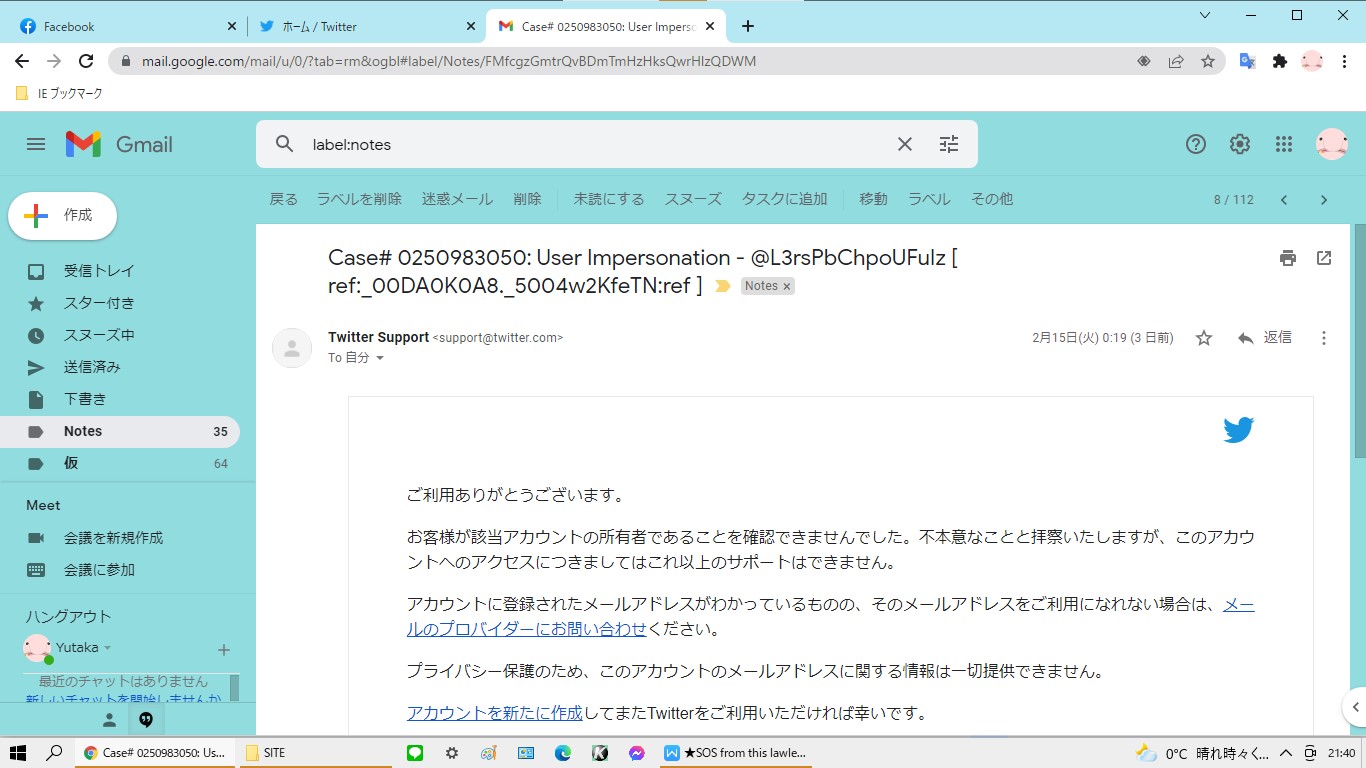Open the 受信トレイ inbox folder
The image size is (1366, 768).
click(x=98, y=271)
